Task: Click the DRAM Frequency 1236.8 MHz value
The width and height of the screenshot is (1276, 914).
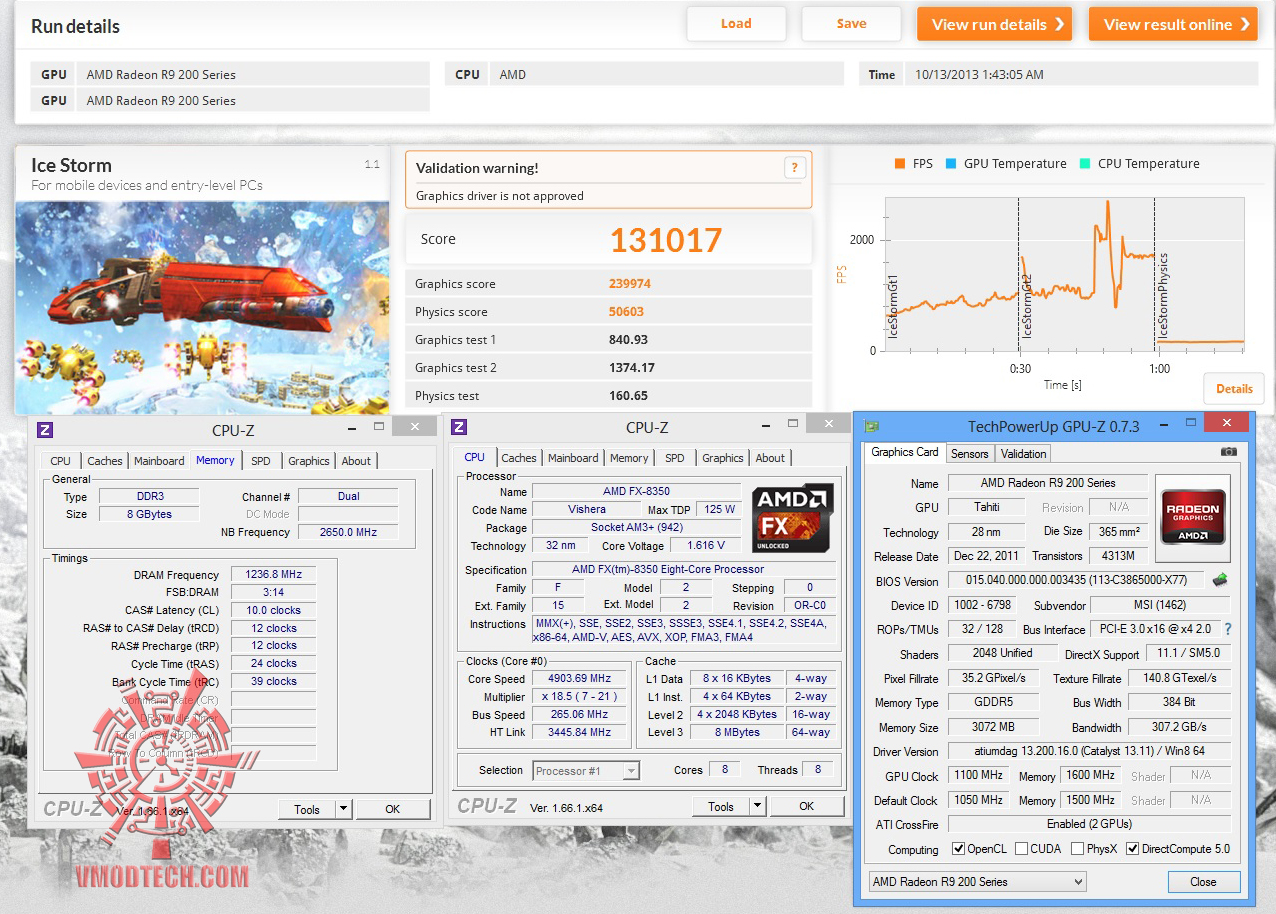Action: click(273, 574)
